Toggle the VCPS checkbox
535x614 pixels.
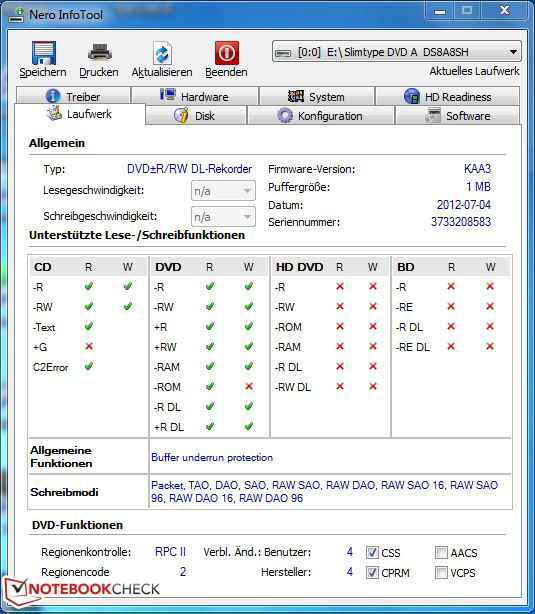click(441, 572)
